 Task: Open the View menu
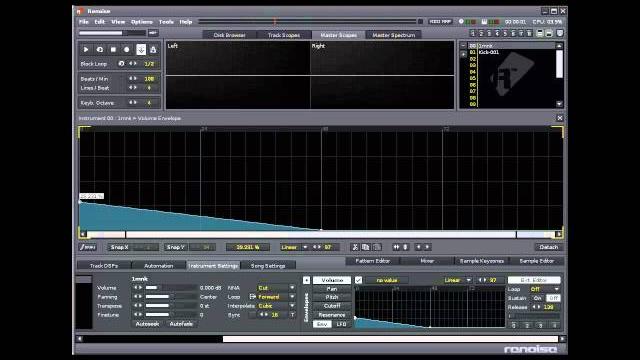tap(118, 22)
